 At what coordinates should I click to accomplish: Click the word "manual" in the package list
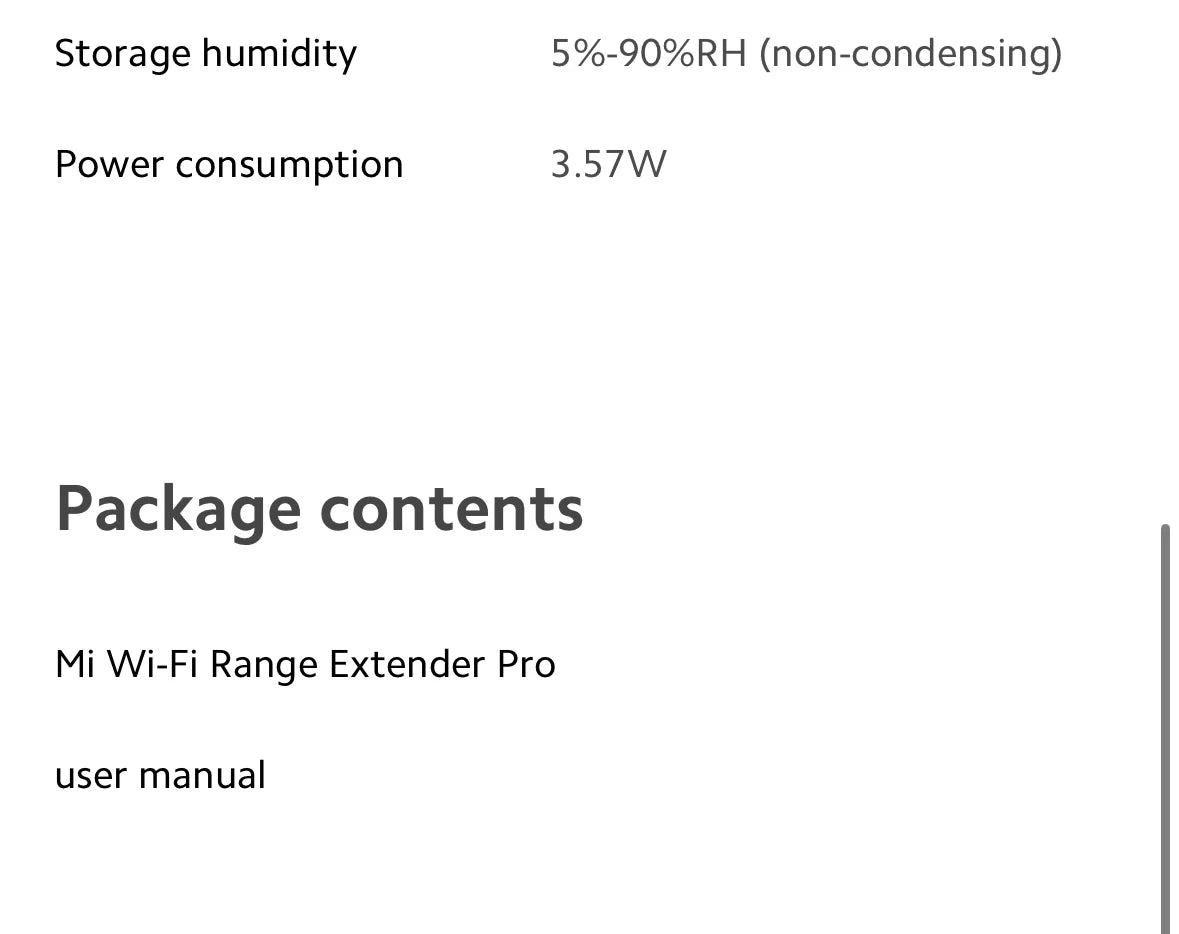202,776
